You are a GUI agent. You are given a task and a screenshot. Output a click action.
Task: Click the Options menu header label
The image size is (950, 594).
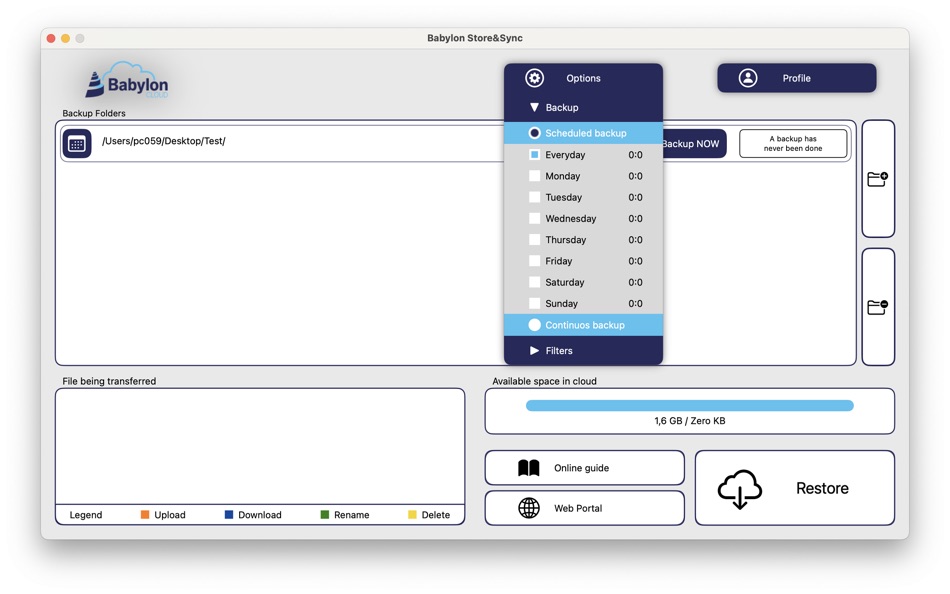click(583, 78)
